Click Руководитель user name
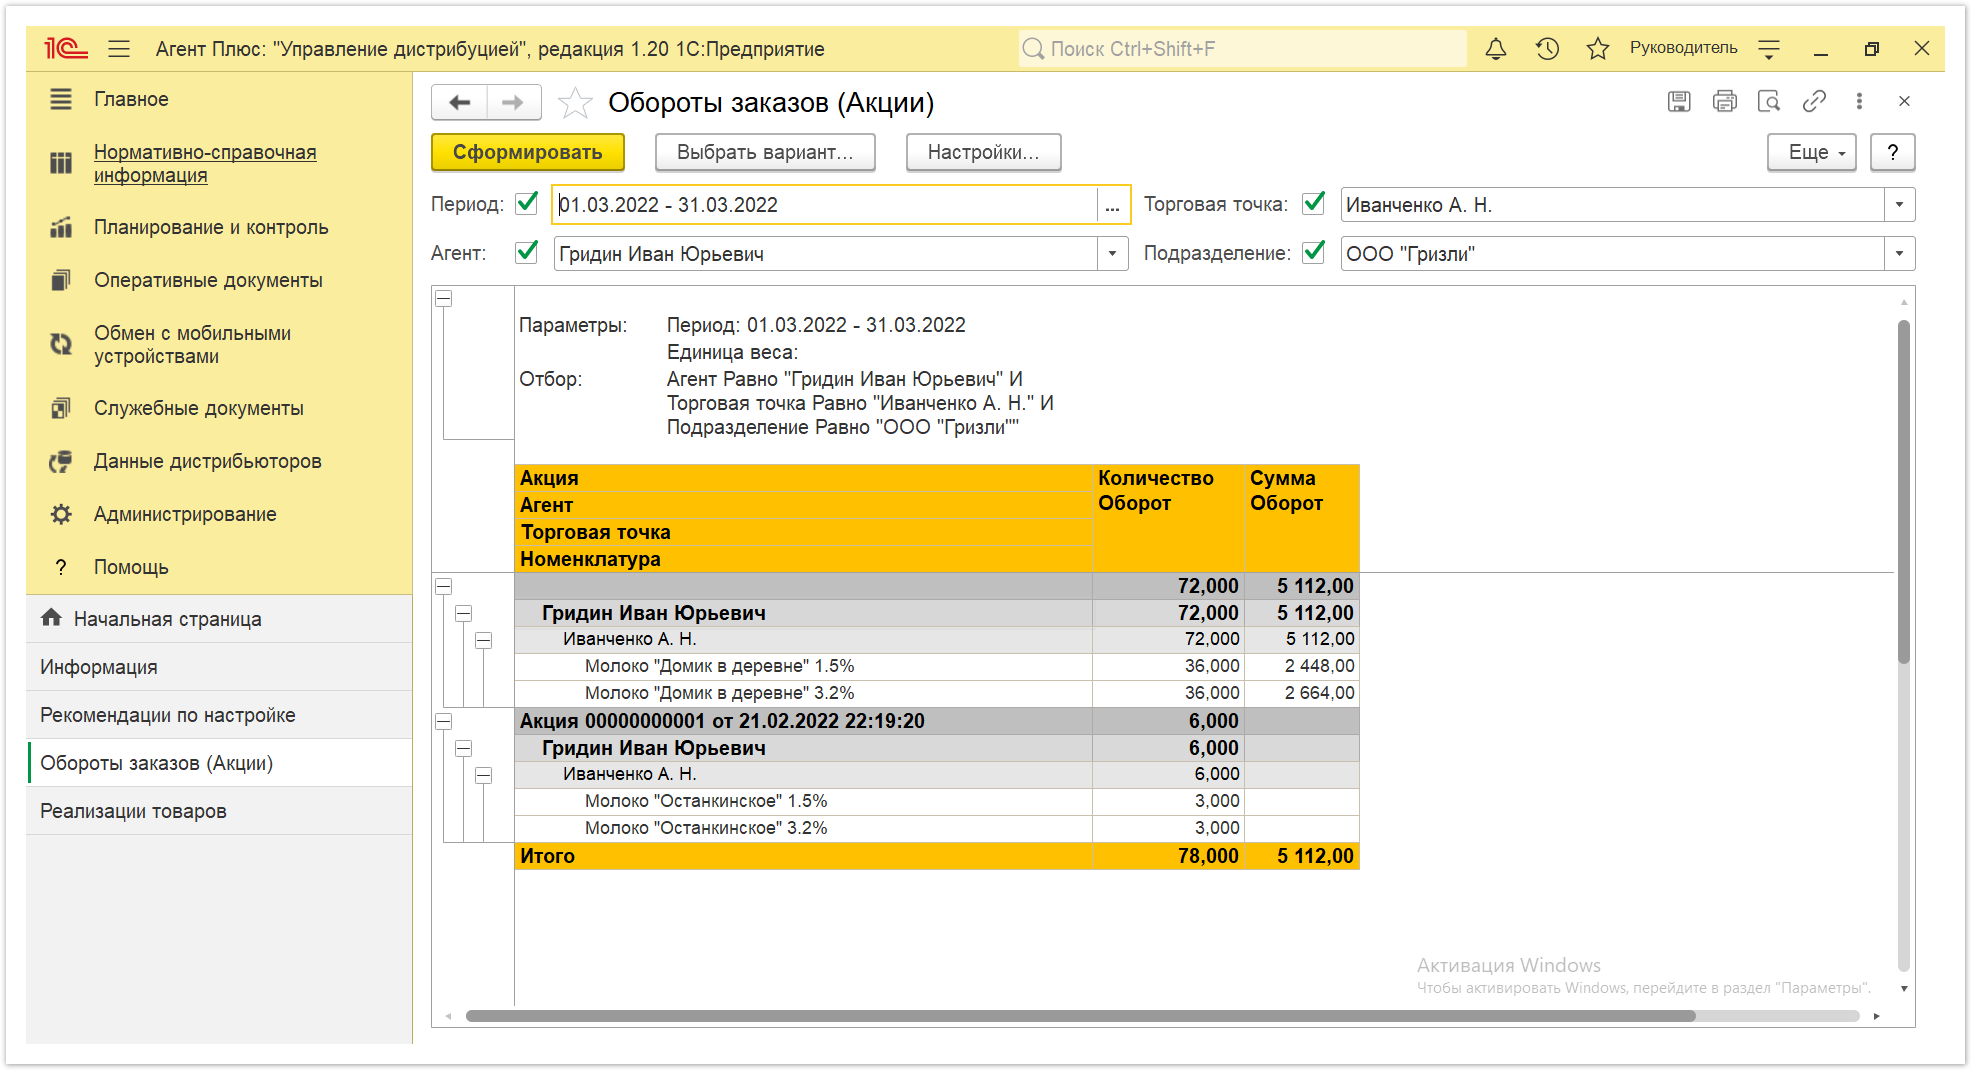This screenshot has width=1971, height=1070. coord(1683,48)
